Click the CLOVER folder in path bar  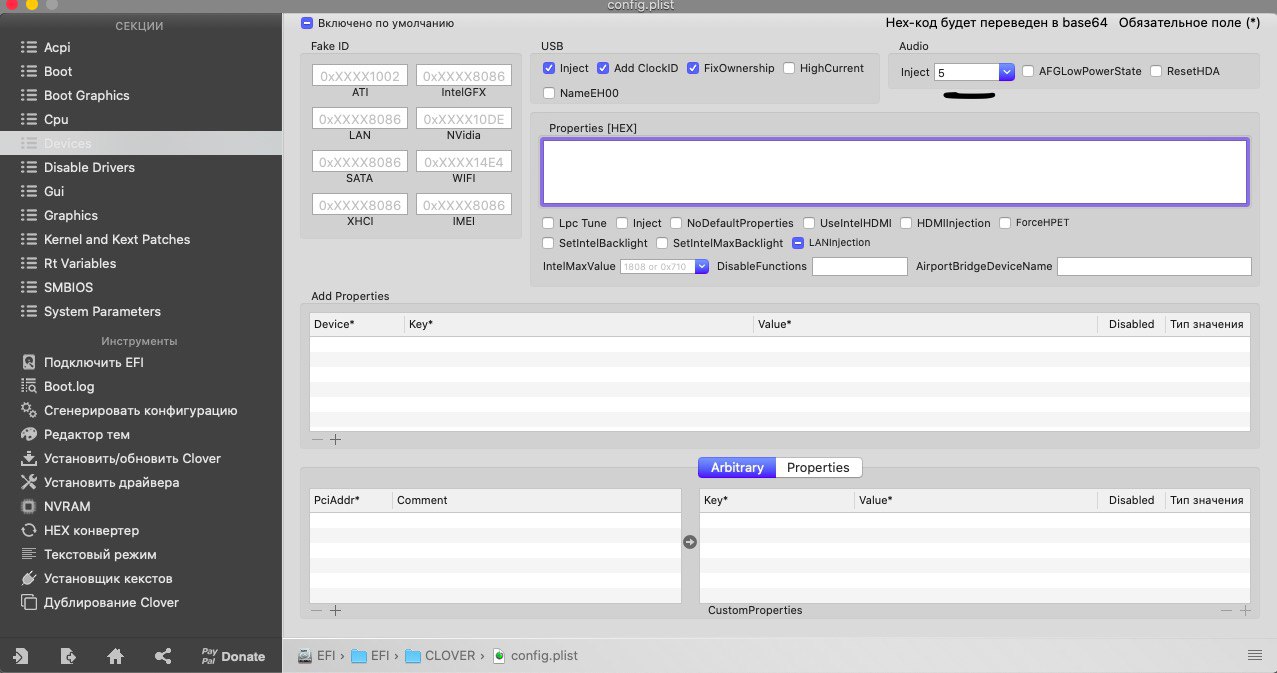[x=441, y=656]
